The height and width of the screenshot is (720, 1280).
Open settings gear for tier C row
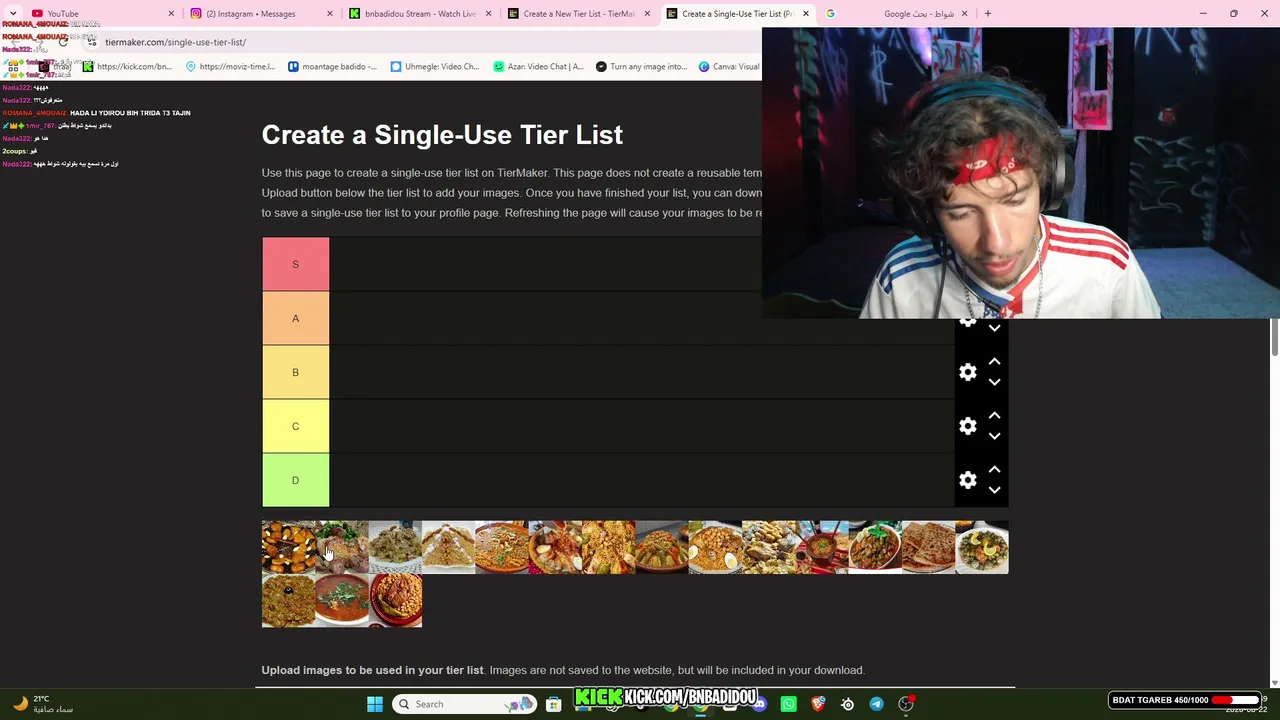click(x=968, y=426)
